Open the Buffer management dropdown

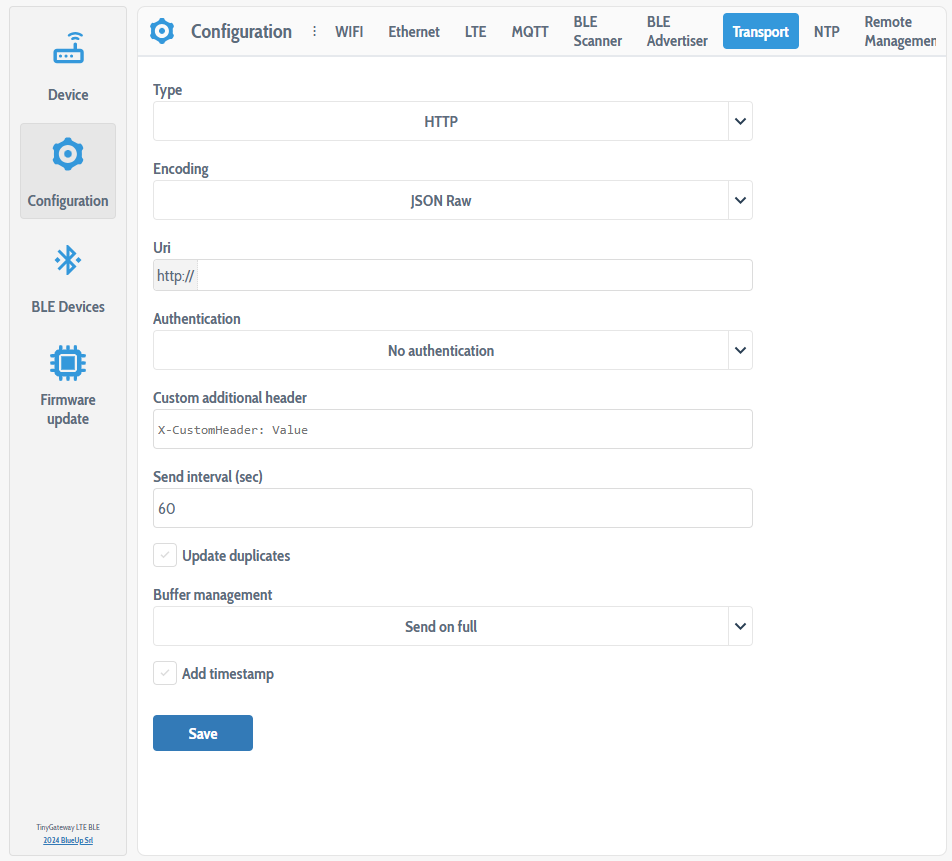(x=452, y=626)
